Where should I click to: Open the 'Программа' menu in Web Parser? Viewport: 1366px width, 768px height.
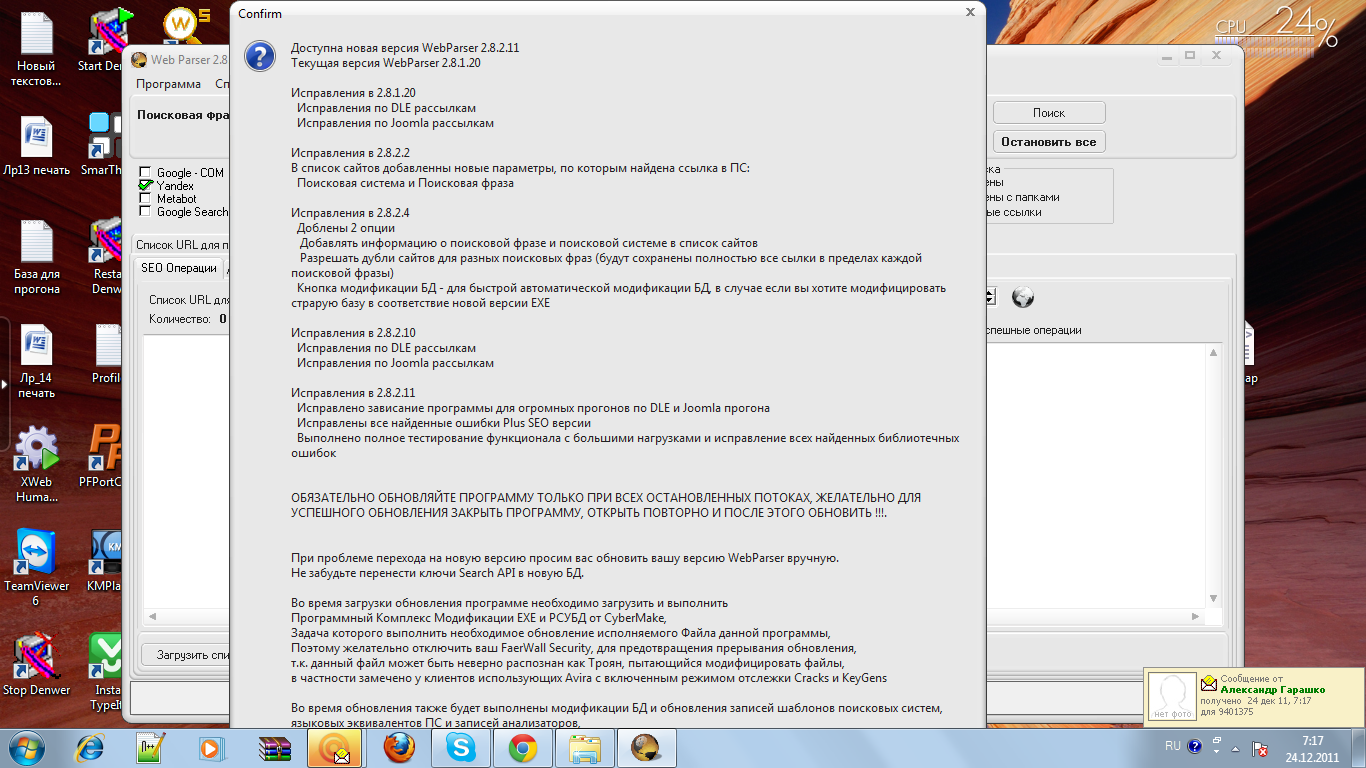pyautogui.click(x=169, y=84)
